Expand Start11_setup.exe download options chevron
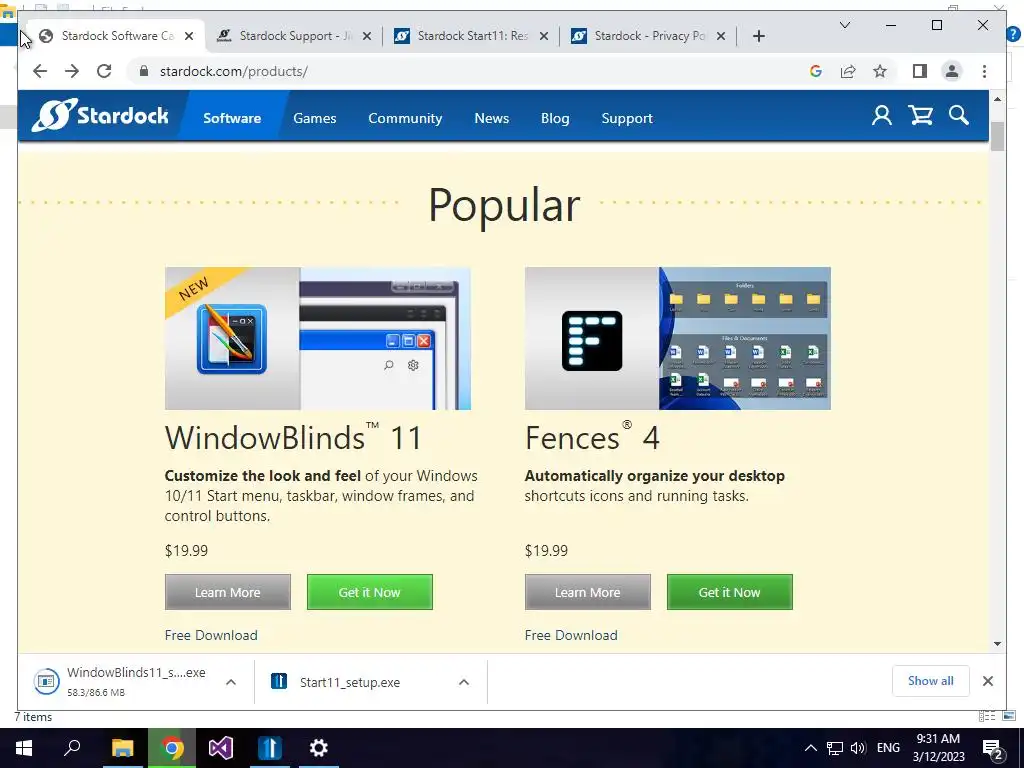The image size is (1024, 768). coord(464,682)
